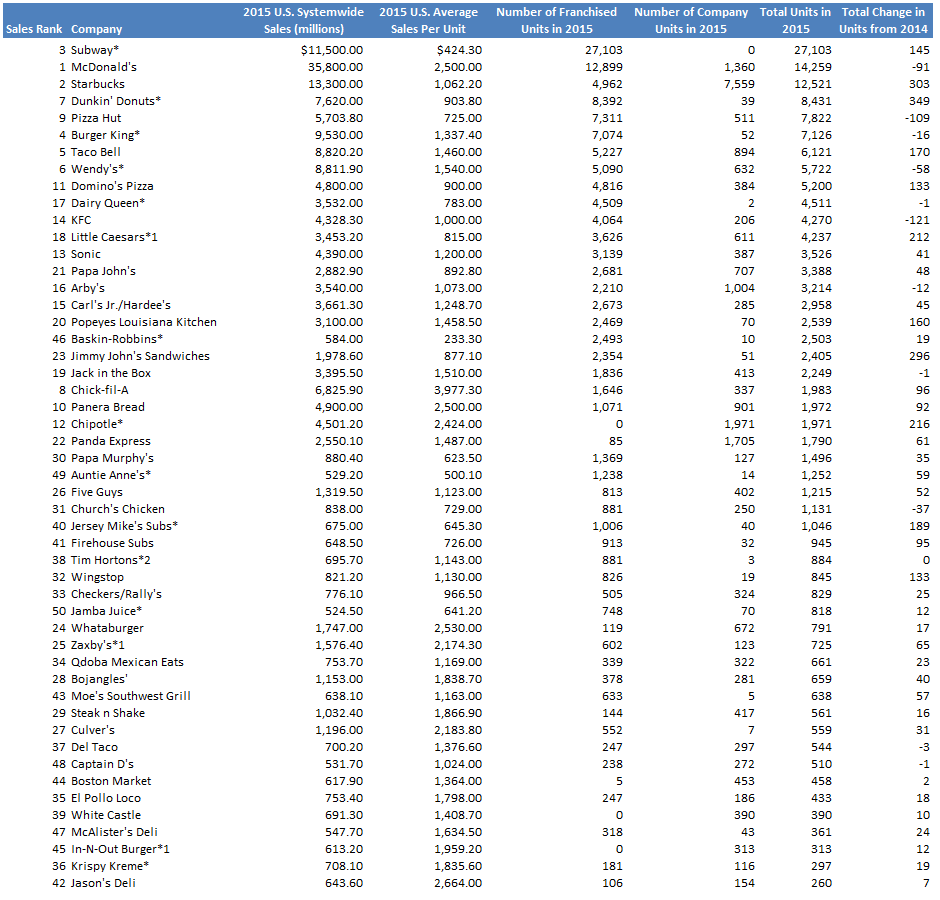Select the Five Guys cell
Image resolution: width=940 pixels, height=900 pixels.
(97, 492)
